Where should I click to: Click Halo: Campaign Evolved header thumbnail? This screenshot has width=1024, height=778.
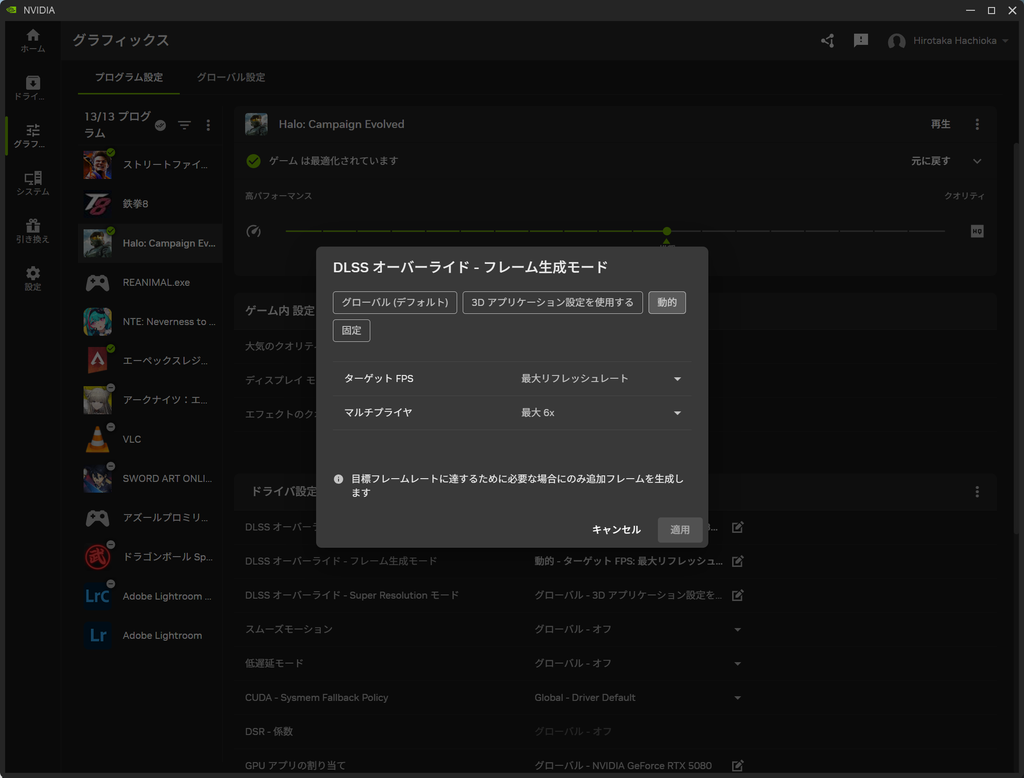(x=256, y=124)
